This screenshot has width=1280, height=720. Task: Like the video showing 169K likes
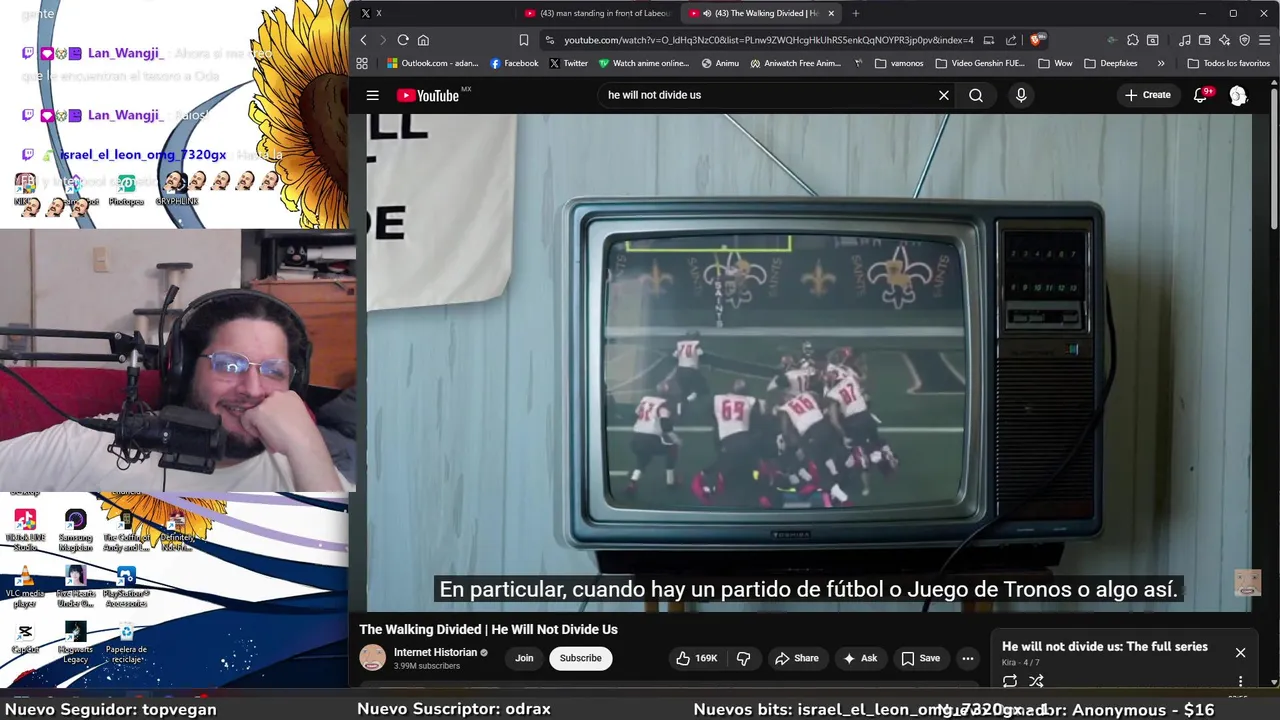click(697, 658)
